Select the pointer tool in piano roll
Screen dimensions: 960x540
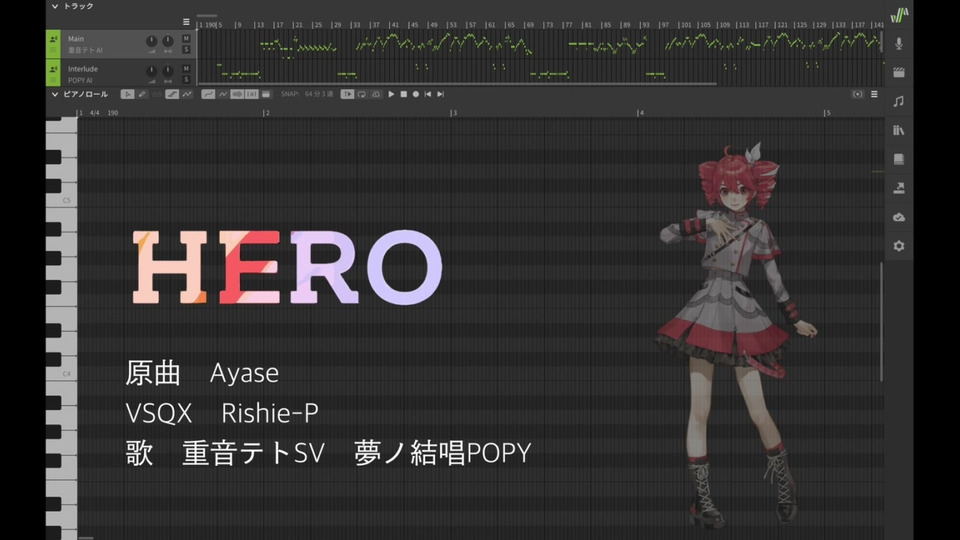127,94
